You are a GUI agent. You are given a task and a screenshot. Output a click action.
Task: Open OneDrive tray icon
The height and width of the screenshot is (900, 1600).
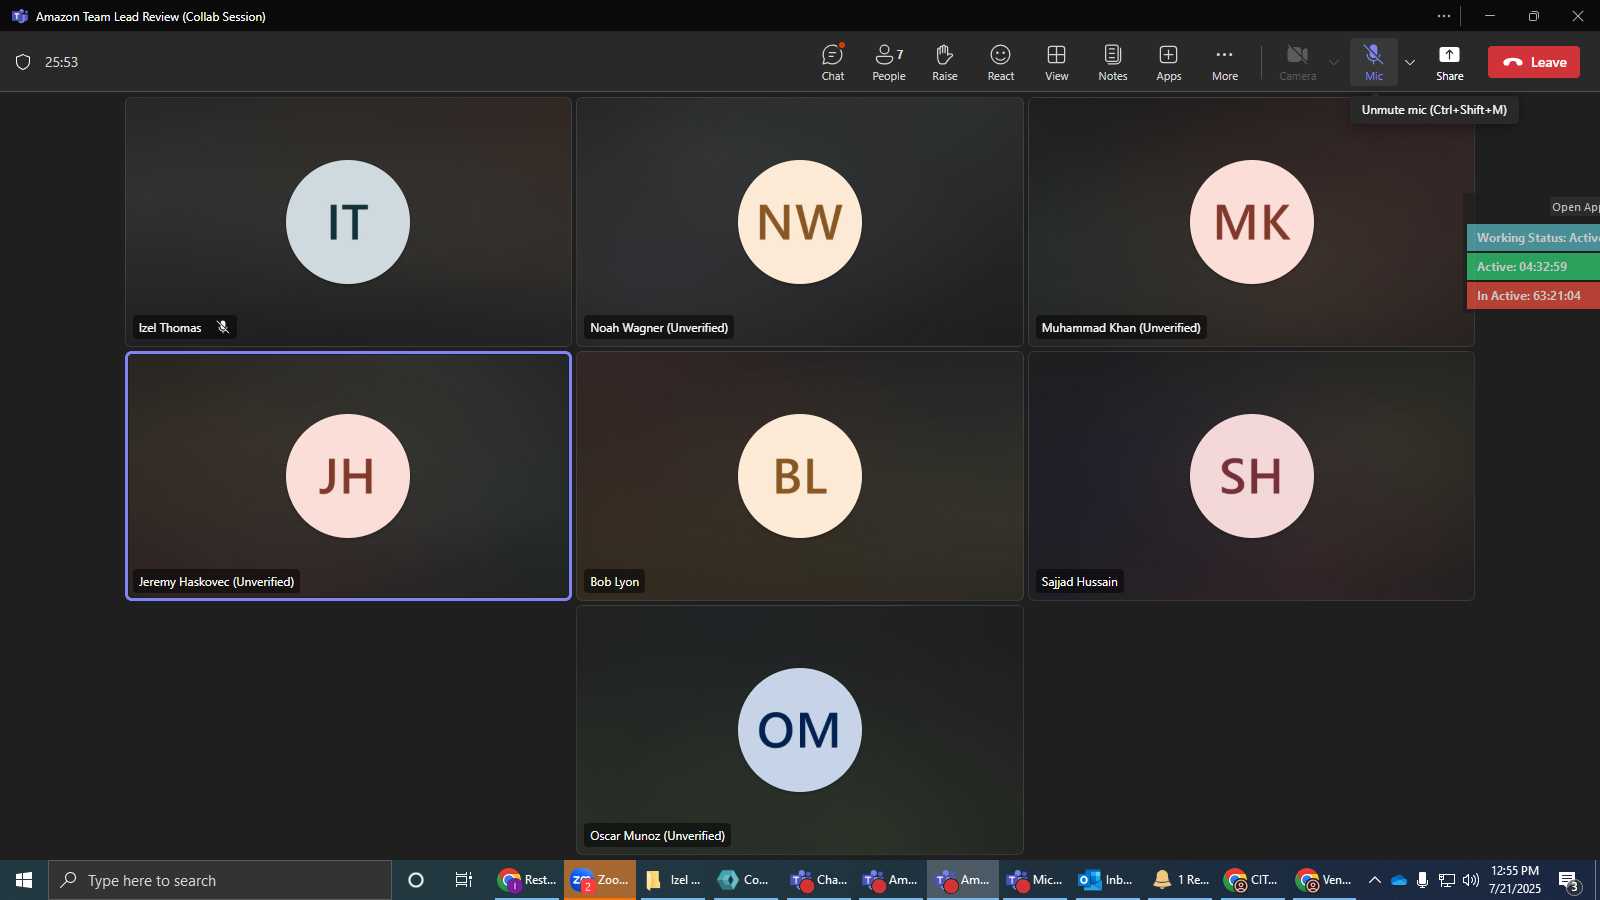point(1399,880)
